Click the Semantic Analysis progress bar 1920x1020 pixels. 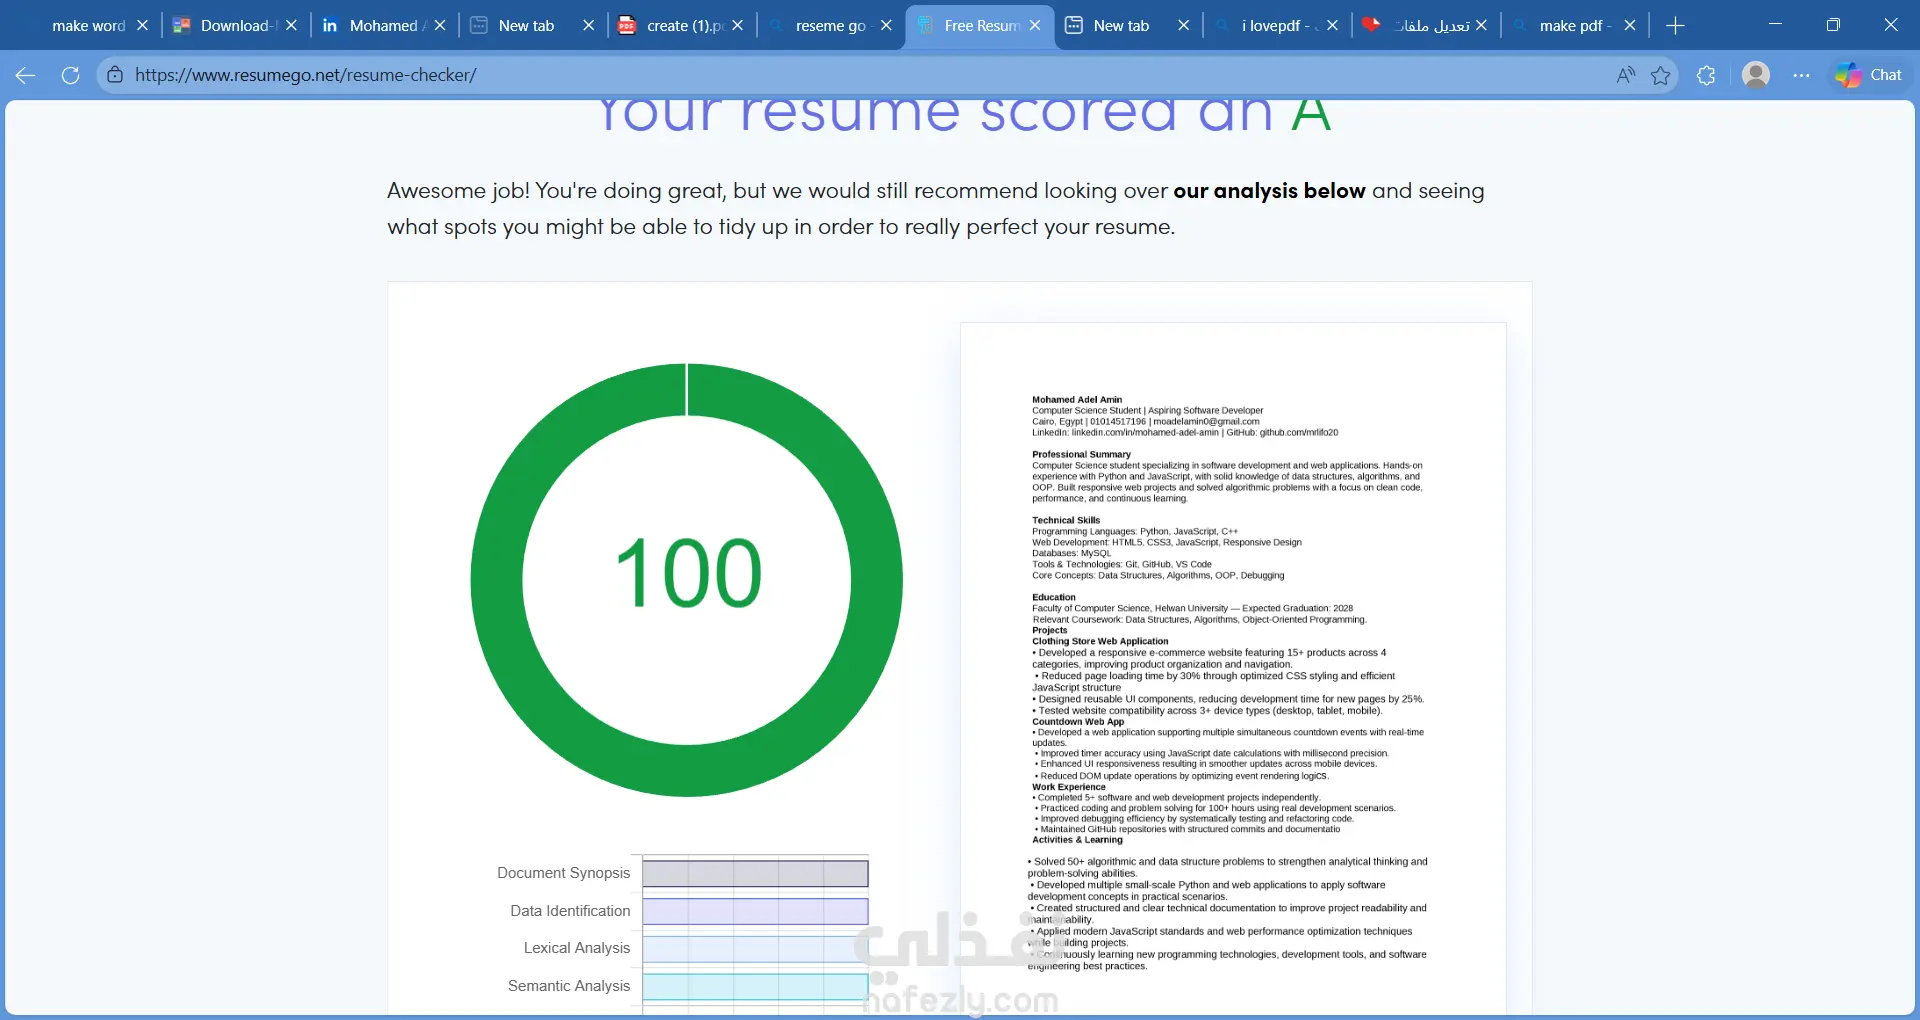pyautogui.click(x=755, y=986)
